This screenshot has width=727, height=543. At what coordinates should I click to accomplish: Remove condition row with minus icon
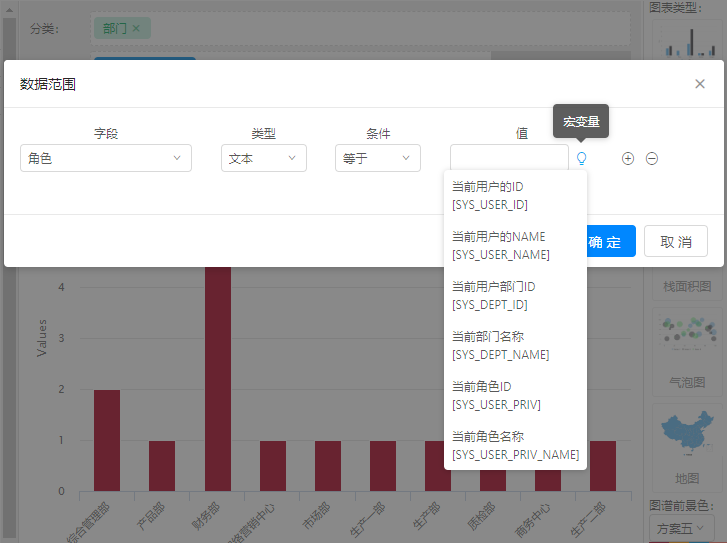pyautogui.click(x=652, y=158)
